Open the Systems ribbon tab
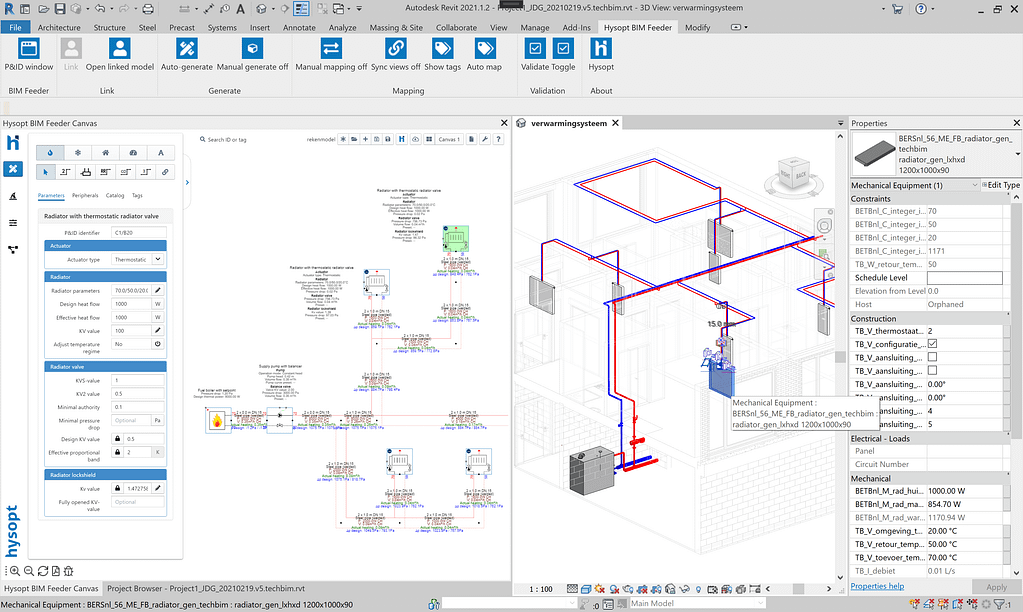This screenshot has width=1023, height=612. click(x=222, y=27)
